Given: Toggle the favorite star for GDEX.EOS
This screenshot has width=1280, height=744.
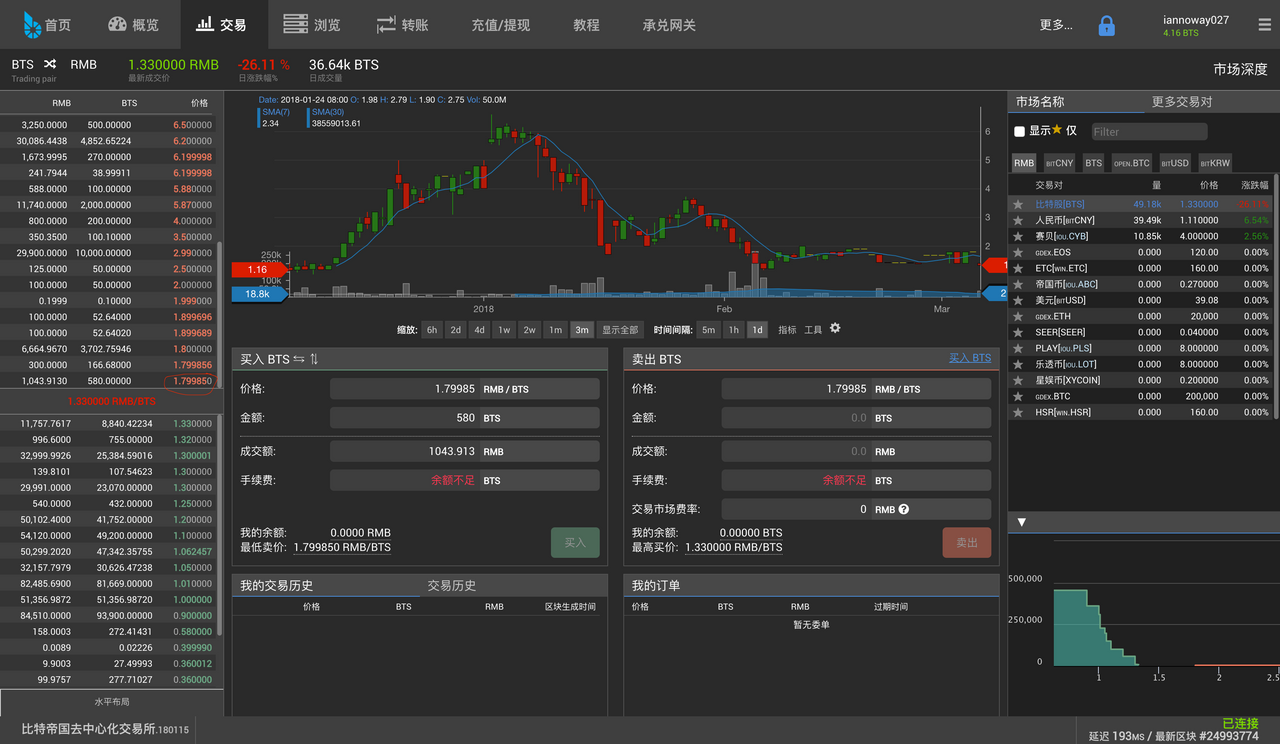Looking at the screenshot, I should pos(1016,252).
